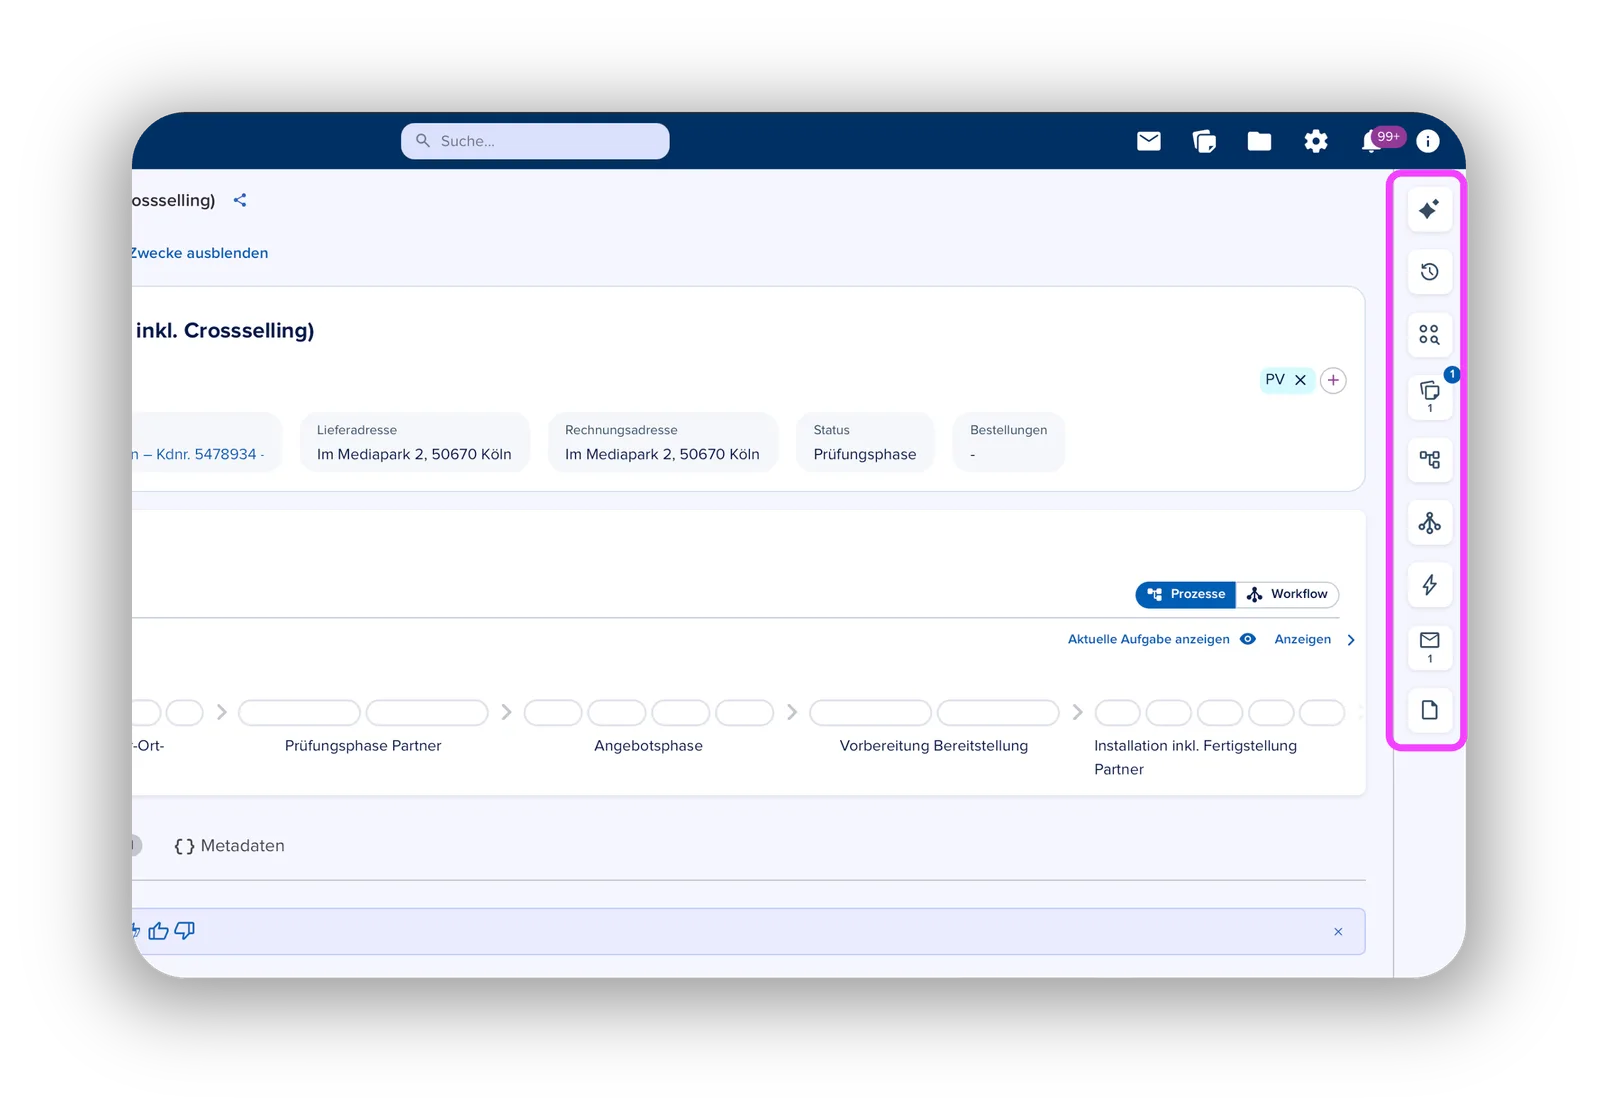Select the Angebotsphase phase label

point(648,746)
